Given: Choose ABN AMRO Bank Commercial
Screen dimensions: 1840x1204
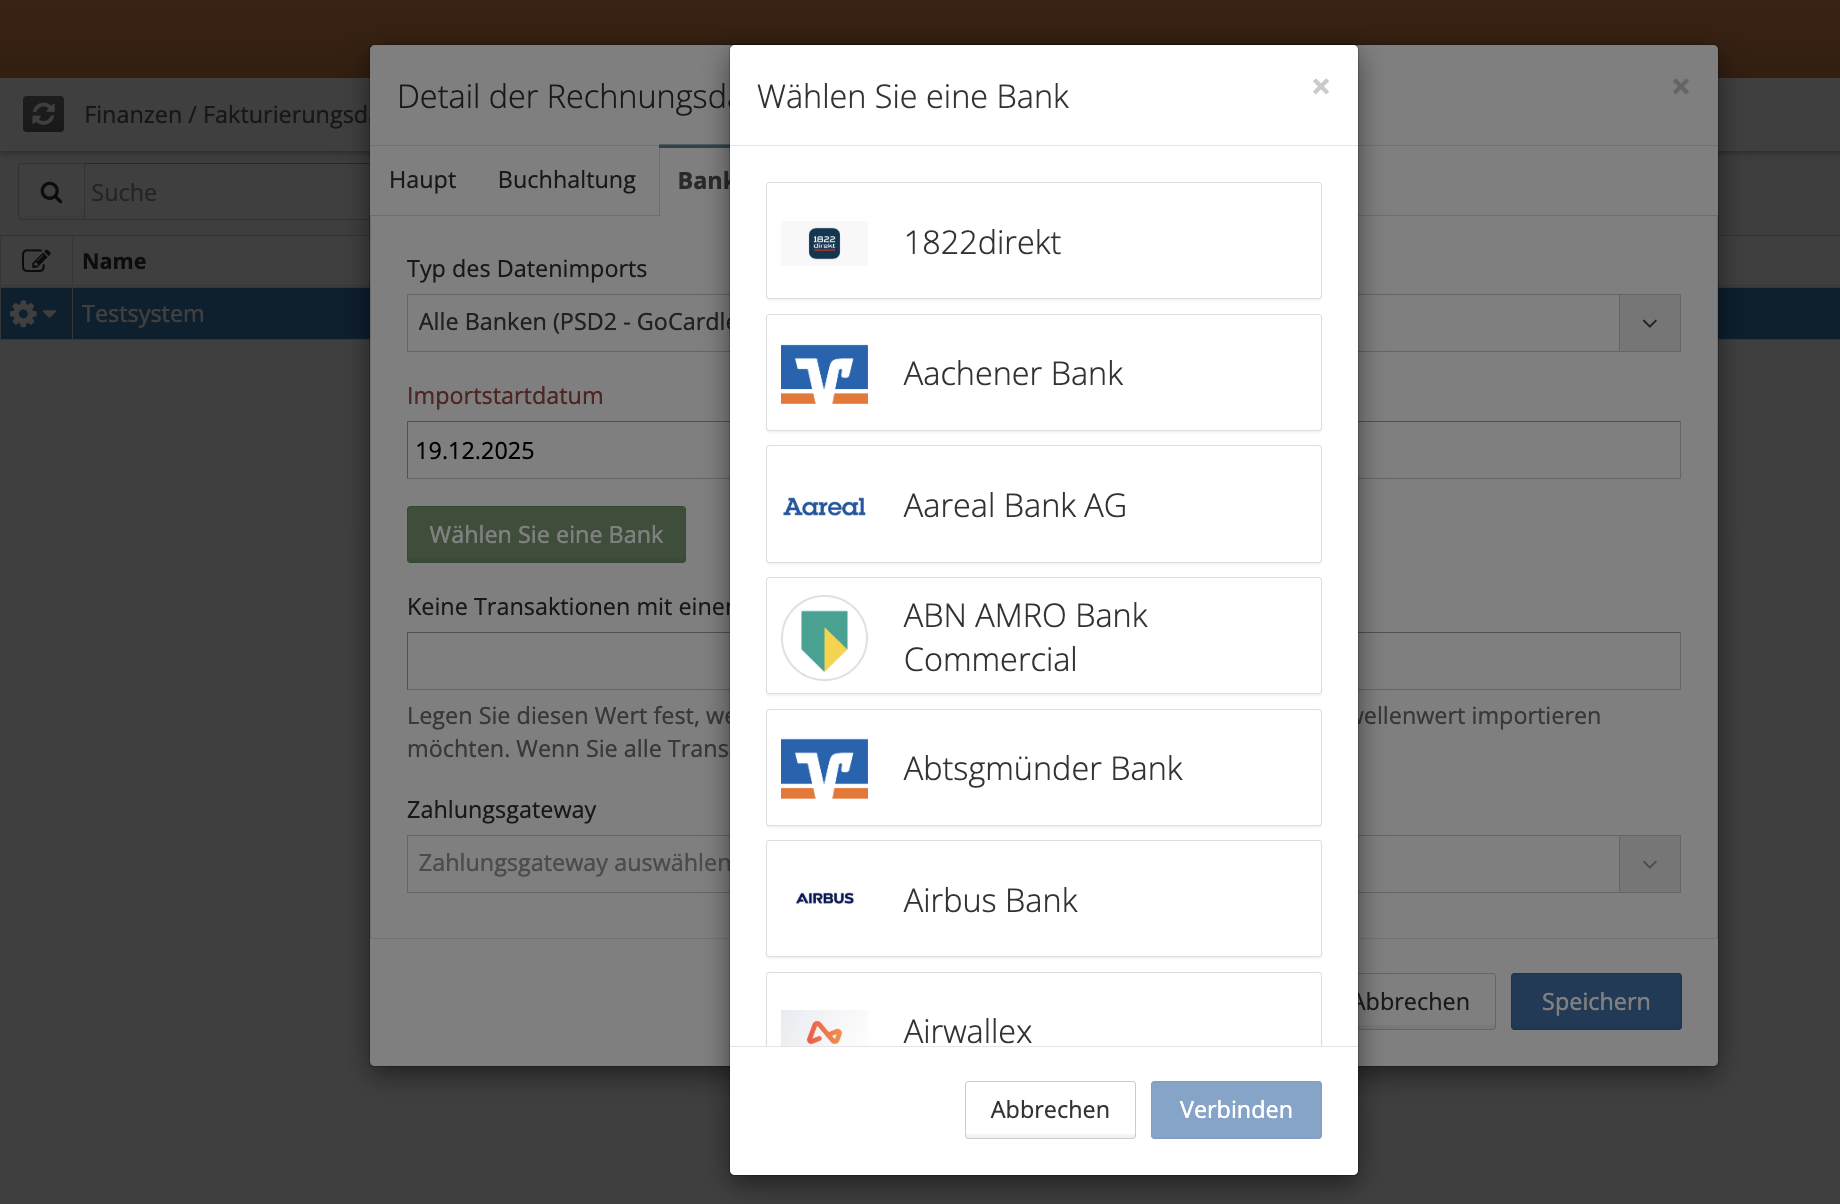Looking at the screenshot, I should coord(1044,636).
